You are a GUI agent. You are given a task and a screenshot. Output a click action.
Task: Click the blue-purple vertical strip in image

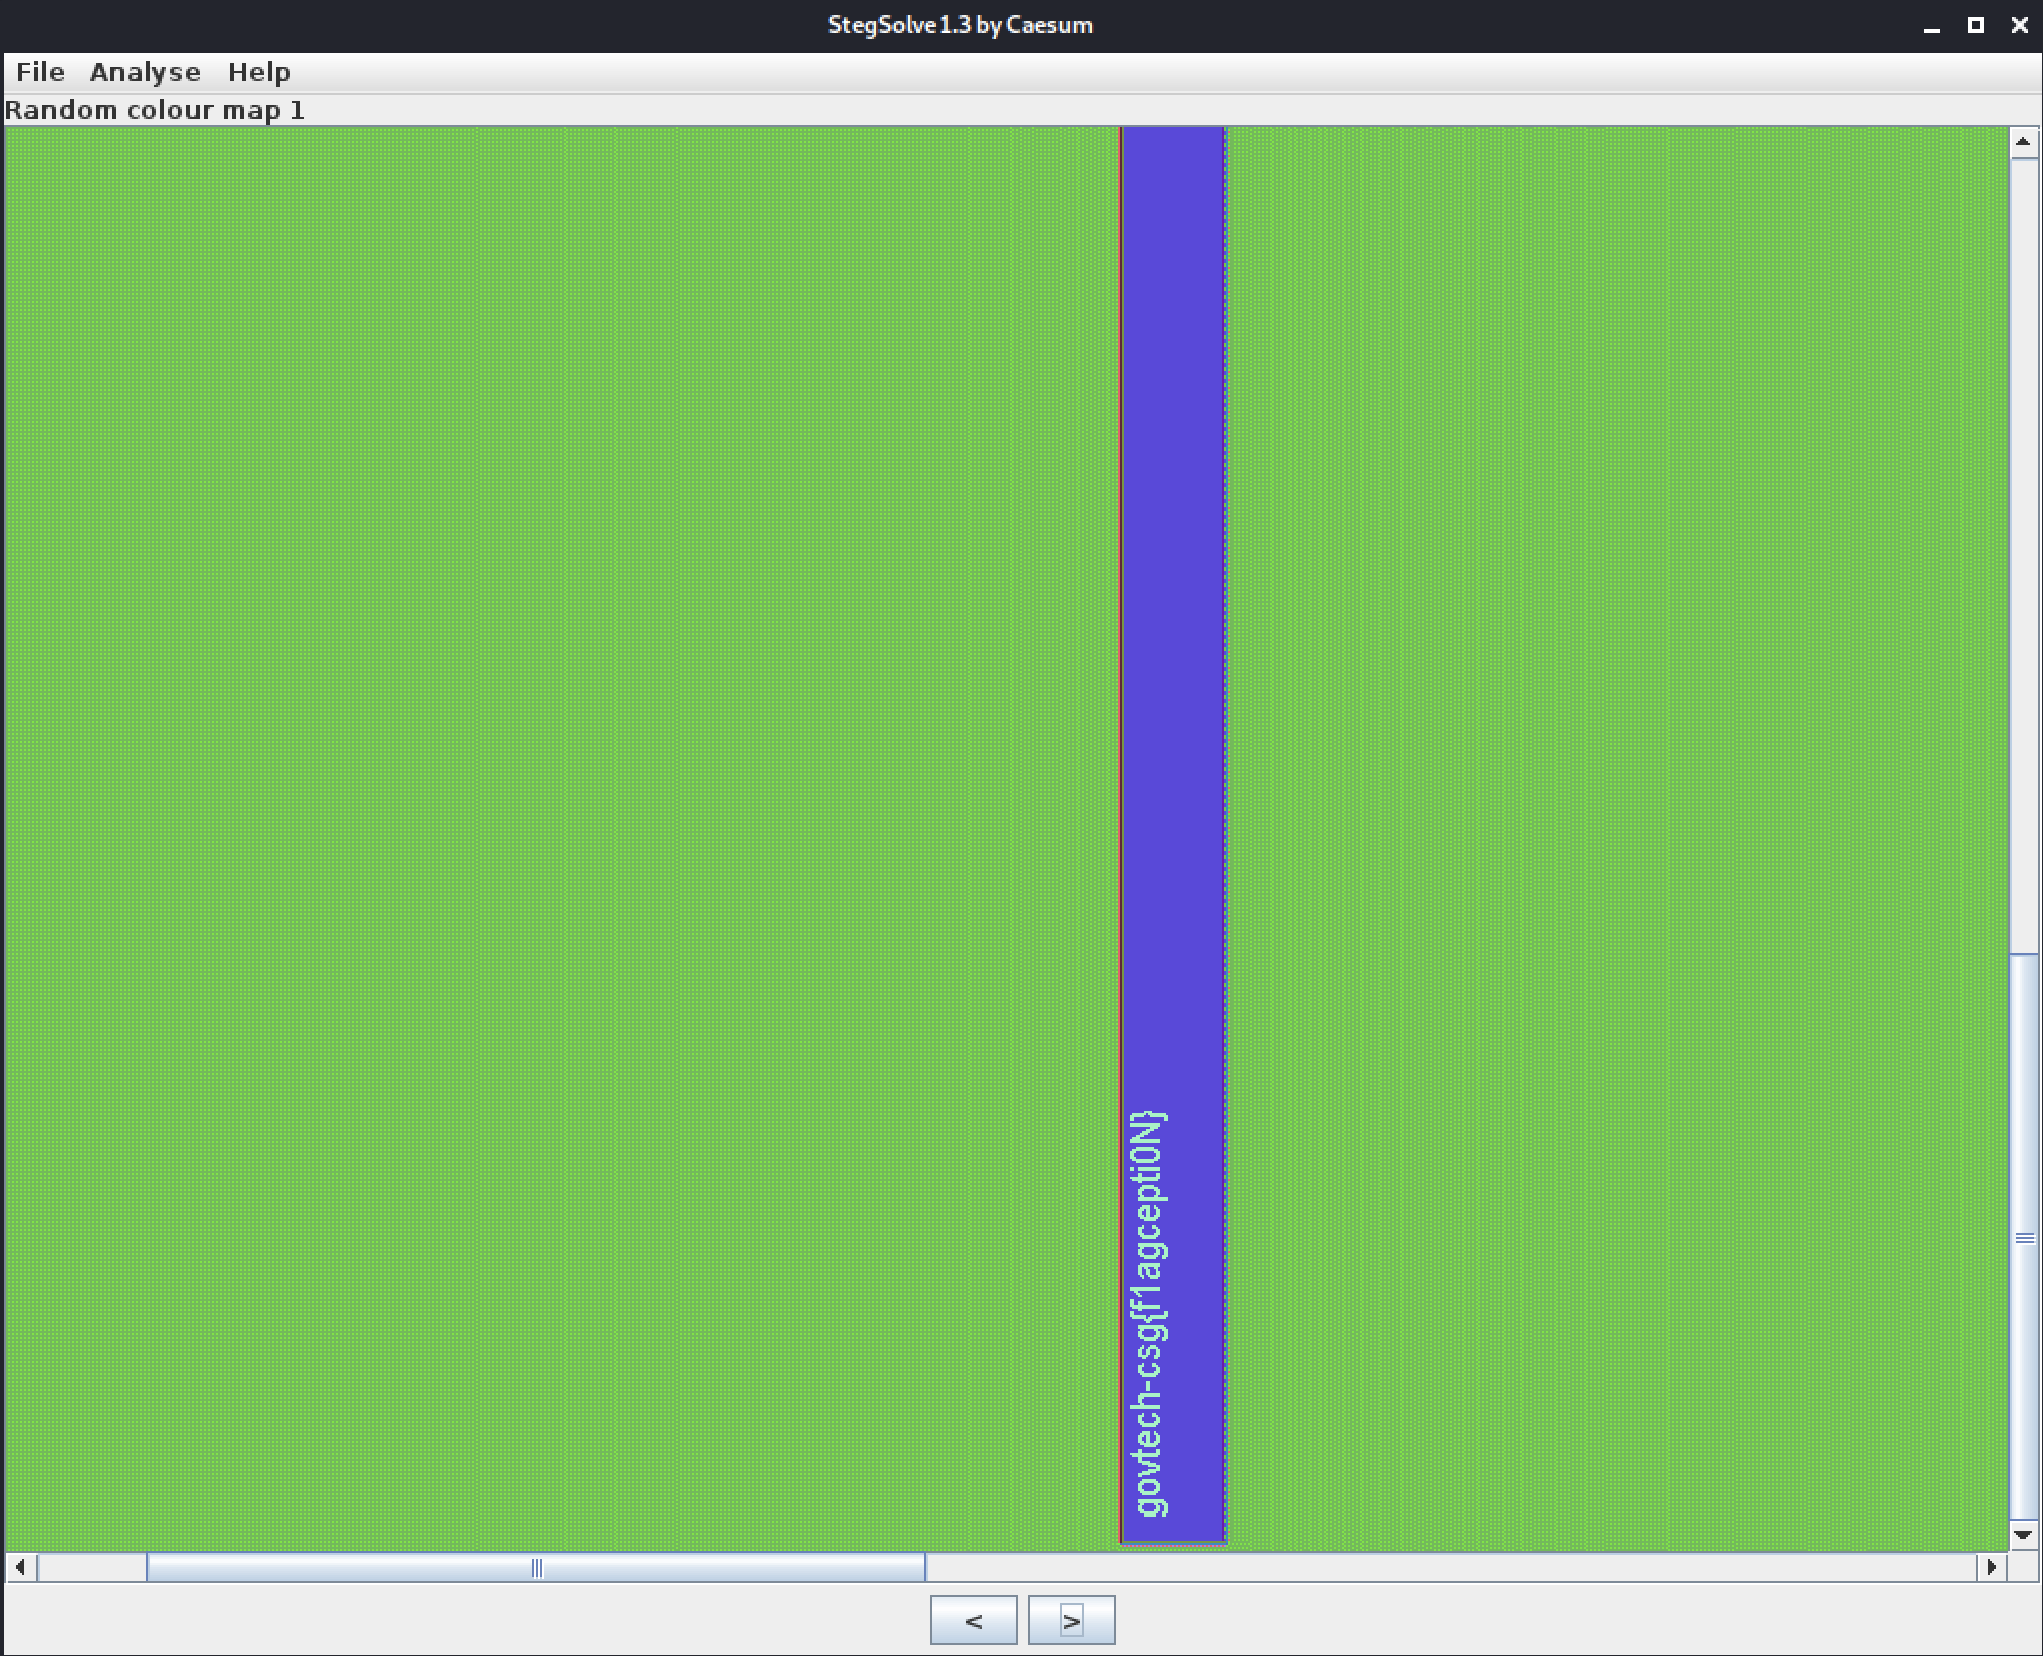click(x=1173, y=600)
